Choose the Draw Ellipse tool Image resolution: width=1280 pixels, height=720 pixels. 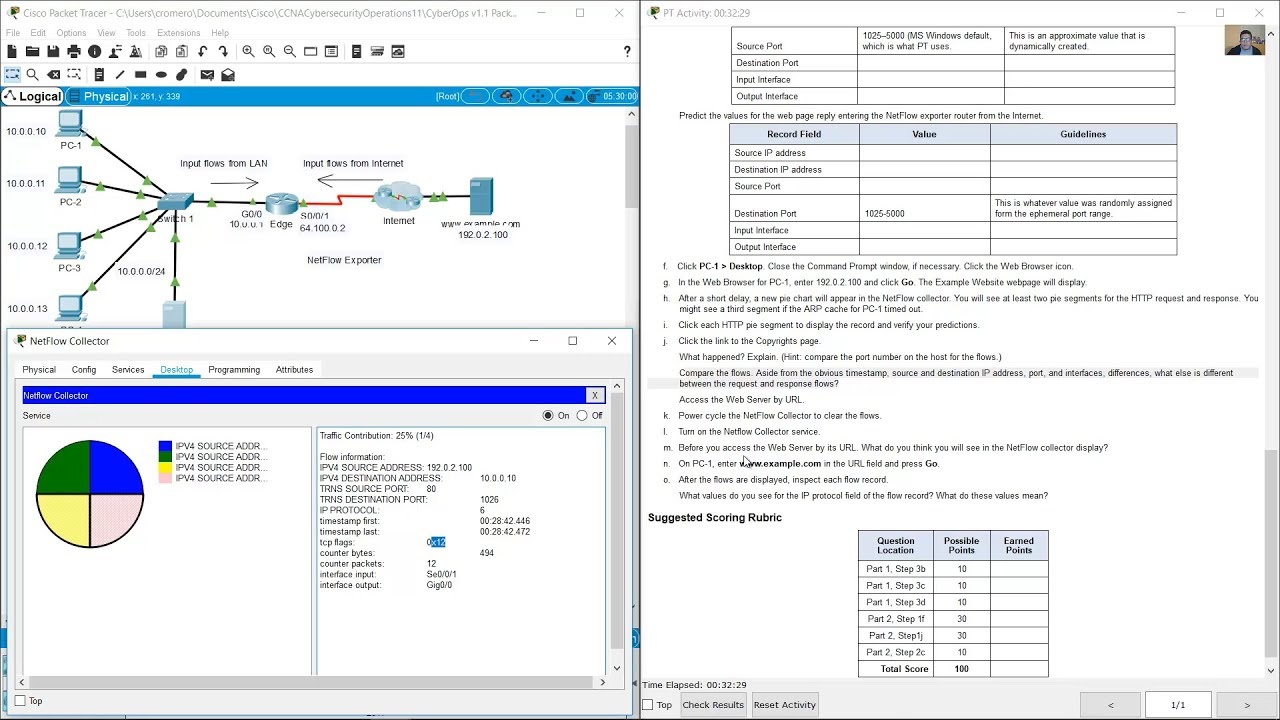coord(161,74)
